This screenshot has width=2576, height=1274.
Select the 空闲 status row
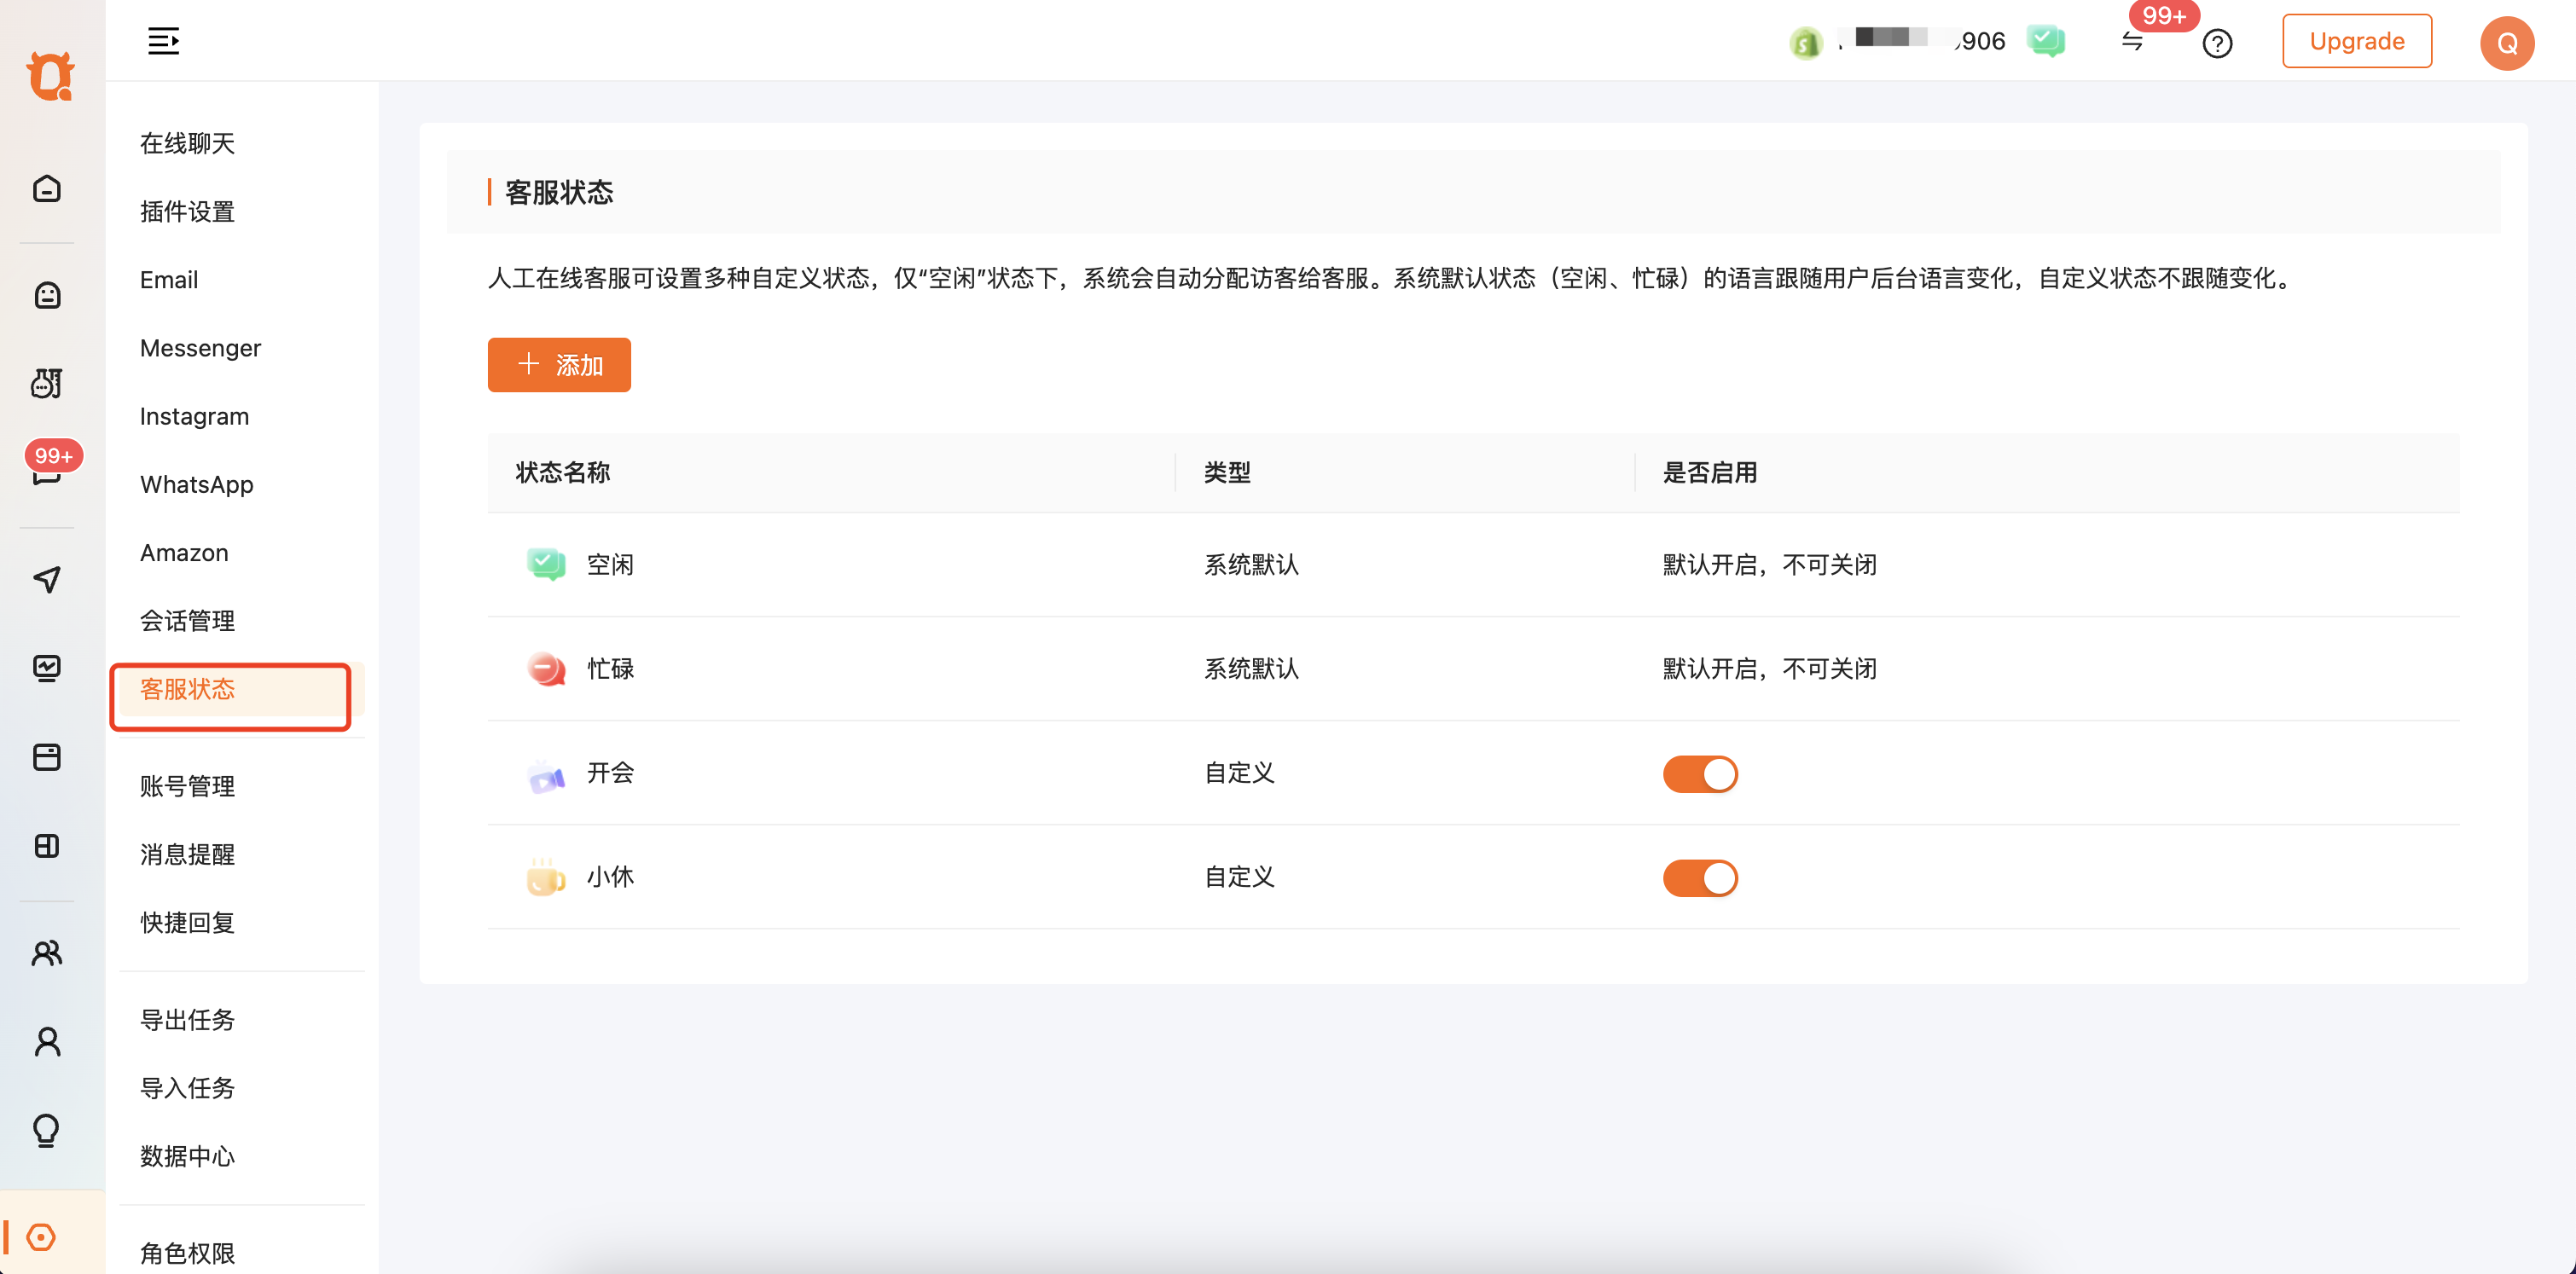click(x=609, y=565)
